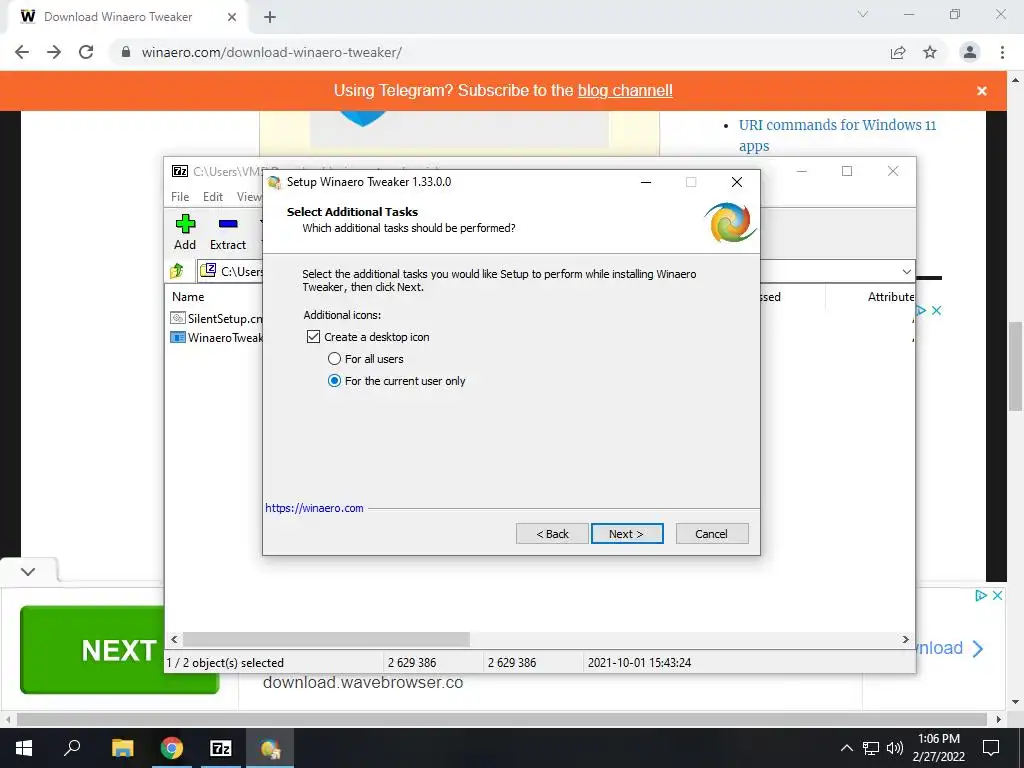Open a new browser tab
The height and width of the screenshot is (768, 1024).
[270, 17]
